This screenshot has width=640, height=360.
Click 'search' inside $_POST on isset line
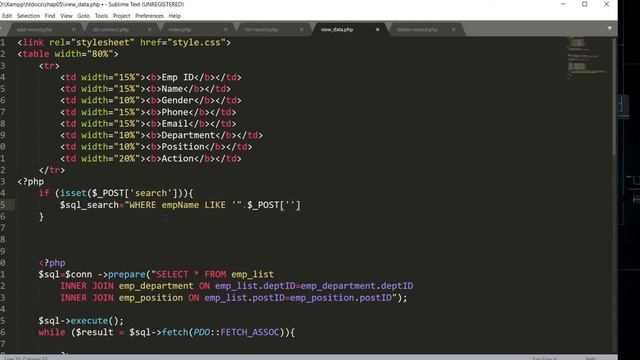(x=151, y=193)
